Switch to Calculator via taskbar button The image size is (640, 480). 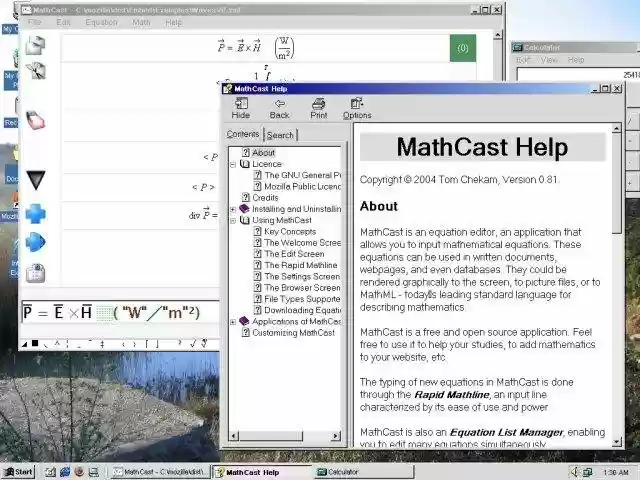(364, 472)
